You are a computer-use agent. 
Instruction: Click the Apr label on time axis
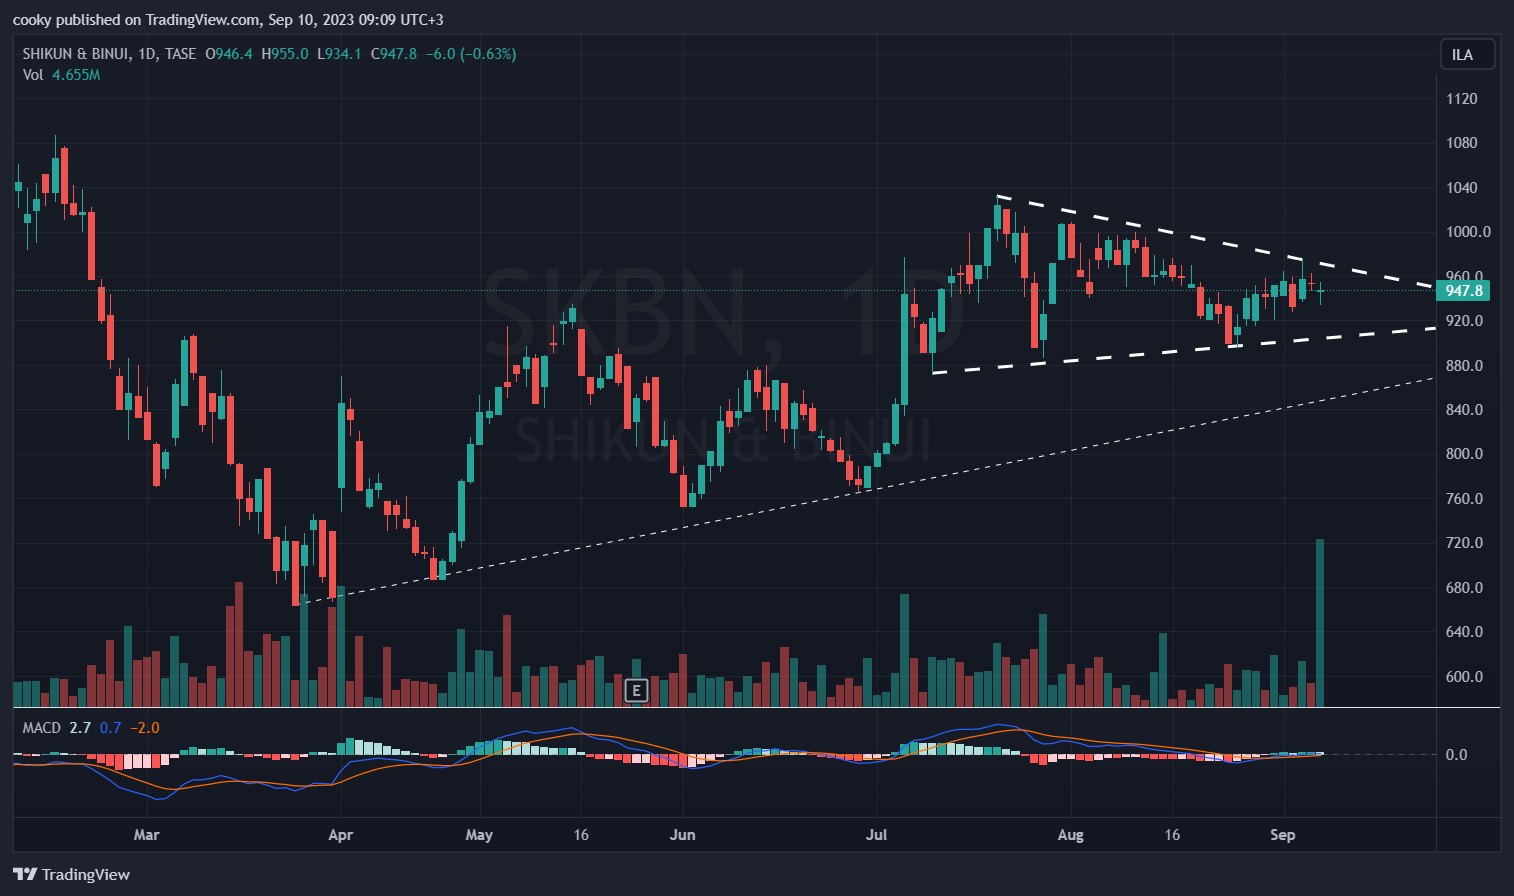pos(341,835)
